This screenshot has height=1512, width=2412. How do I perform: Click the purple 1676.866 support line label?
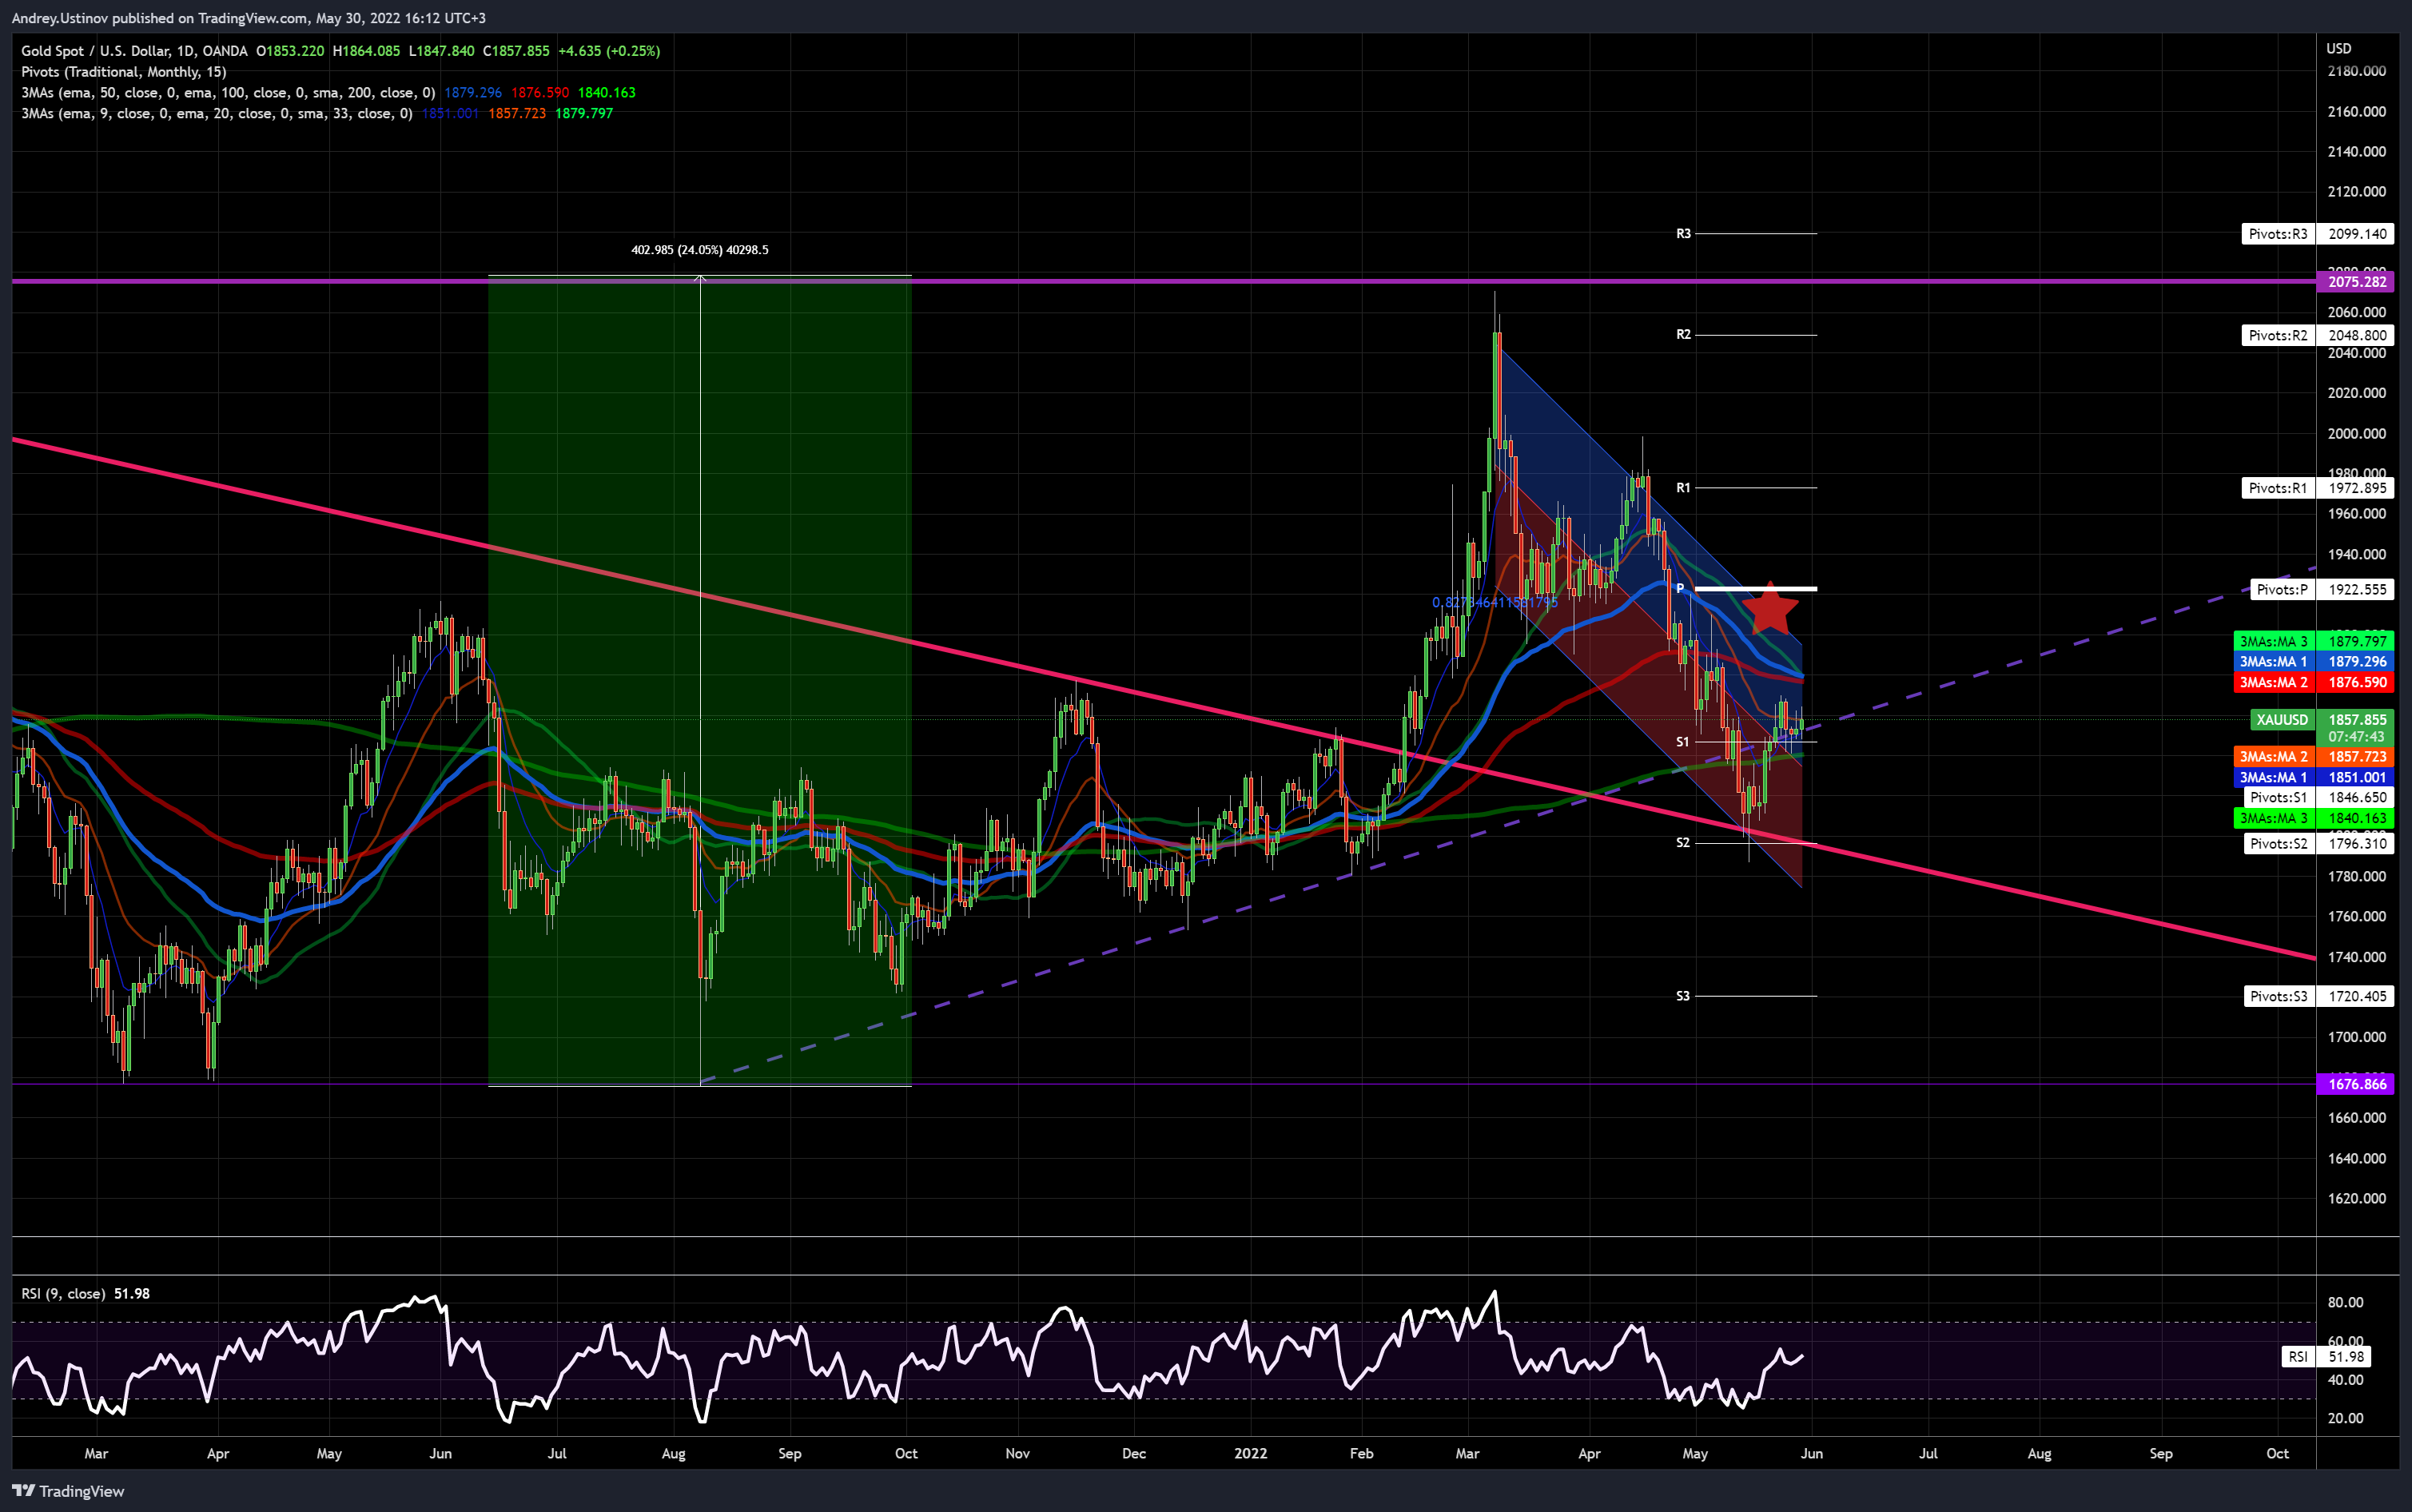click(x=2356, y=1084)
